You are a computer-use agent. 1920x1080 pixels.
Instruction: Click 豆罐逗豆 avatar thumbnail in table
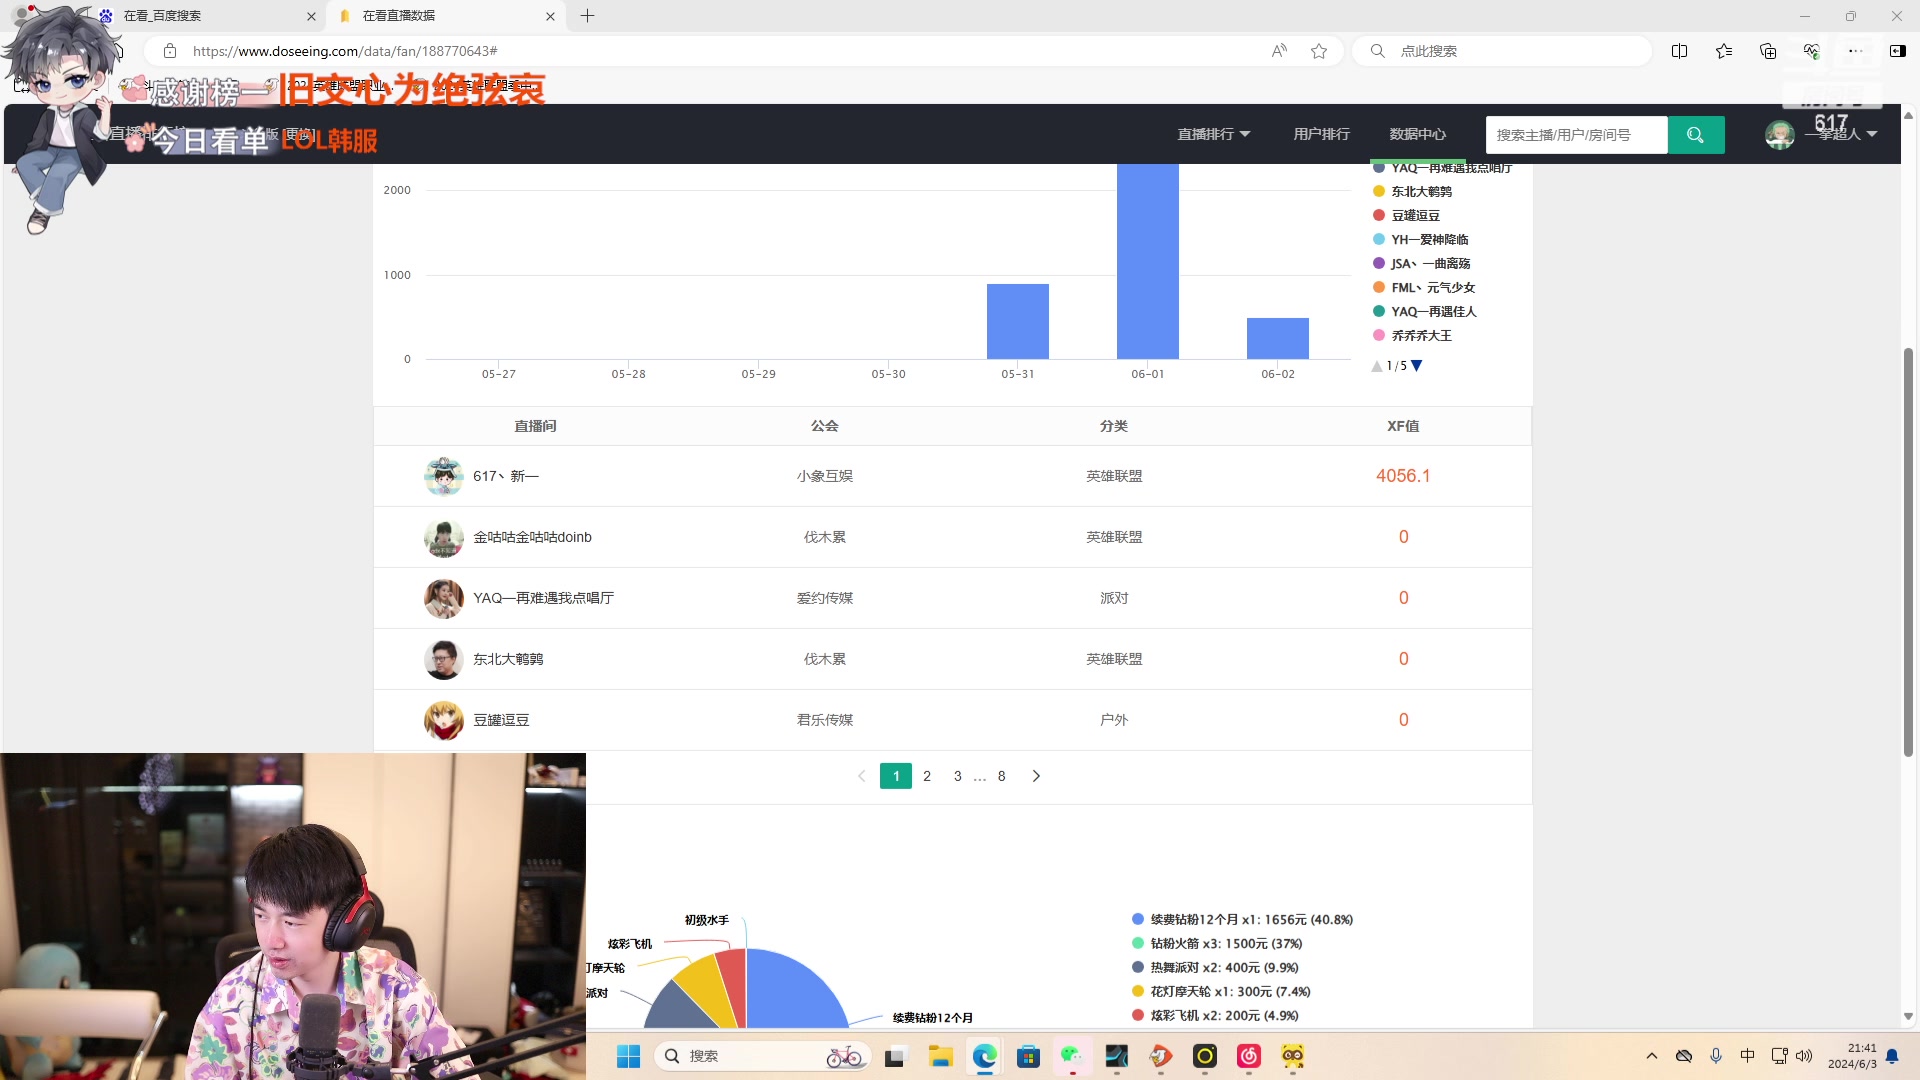pyautogui.click(x=444, y=721)
